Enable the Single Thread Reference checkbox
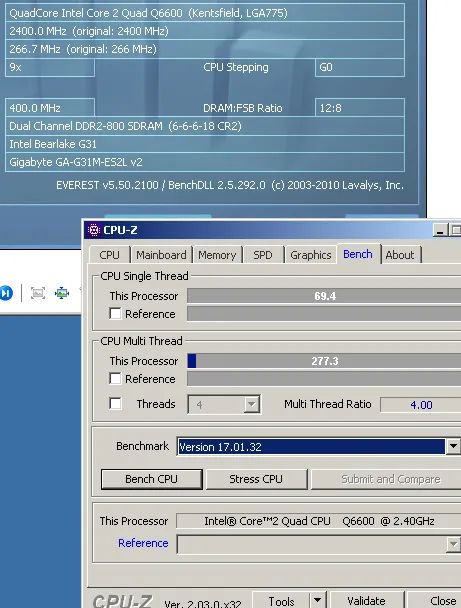461x608 pixels. [x=115, y=313]
